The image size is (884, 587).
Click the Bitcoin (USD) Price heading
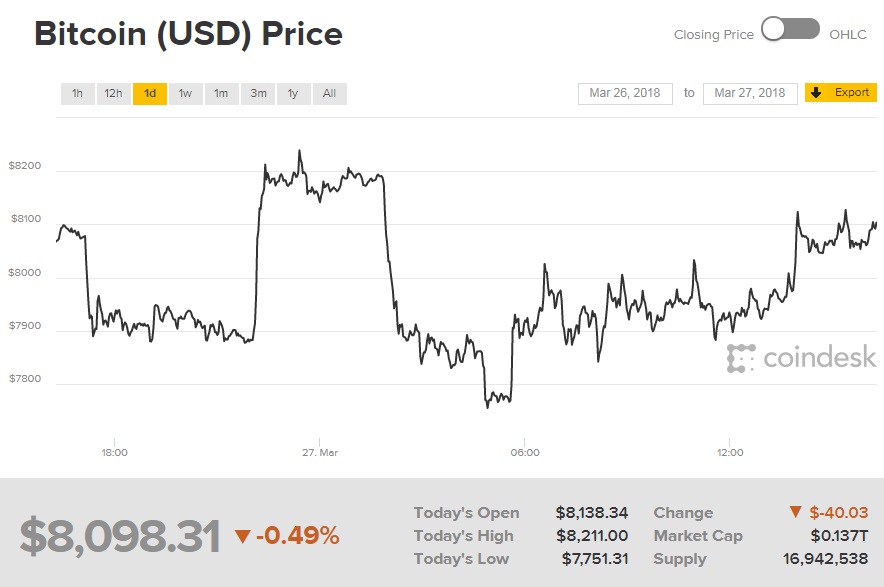point(188,33)
